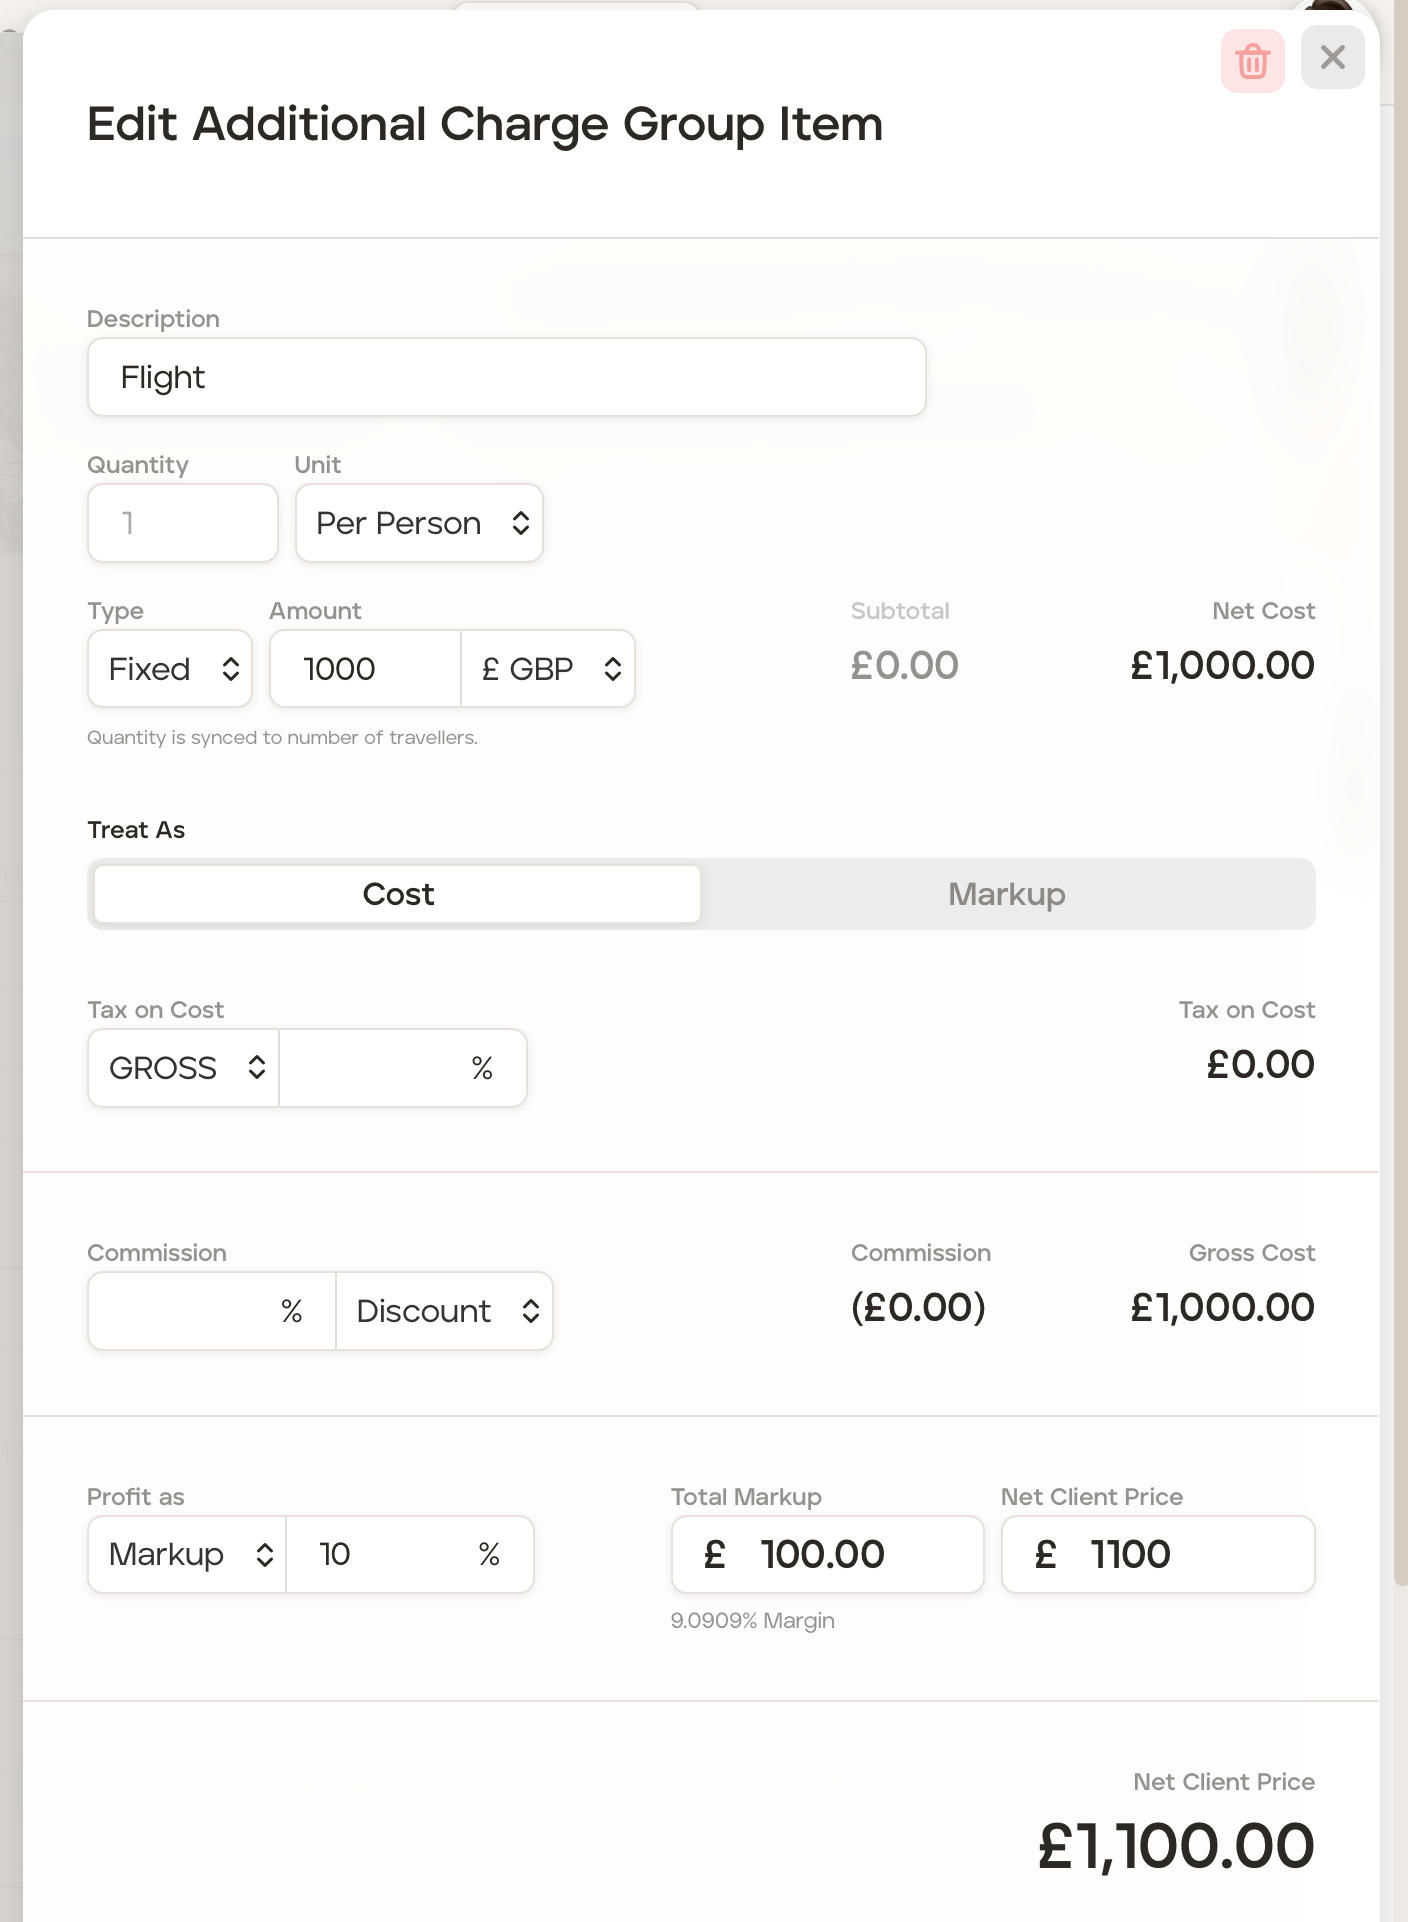Switch Treat As to Markup
This screenshot has height=1922, width=1408.
point(1006,894)
